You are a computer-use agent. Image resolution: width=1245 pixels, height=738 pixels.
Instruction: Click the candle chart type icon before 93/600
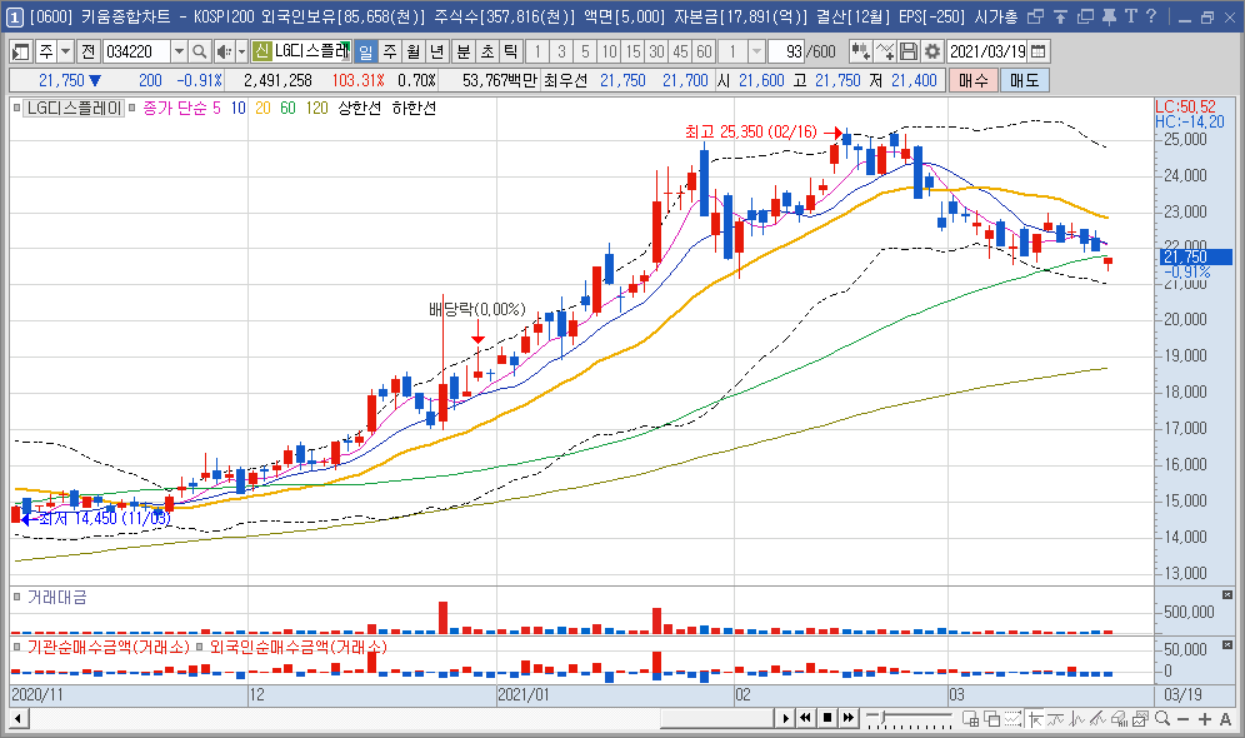click(x=860, y=51)
